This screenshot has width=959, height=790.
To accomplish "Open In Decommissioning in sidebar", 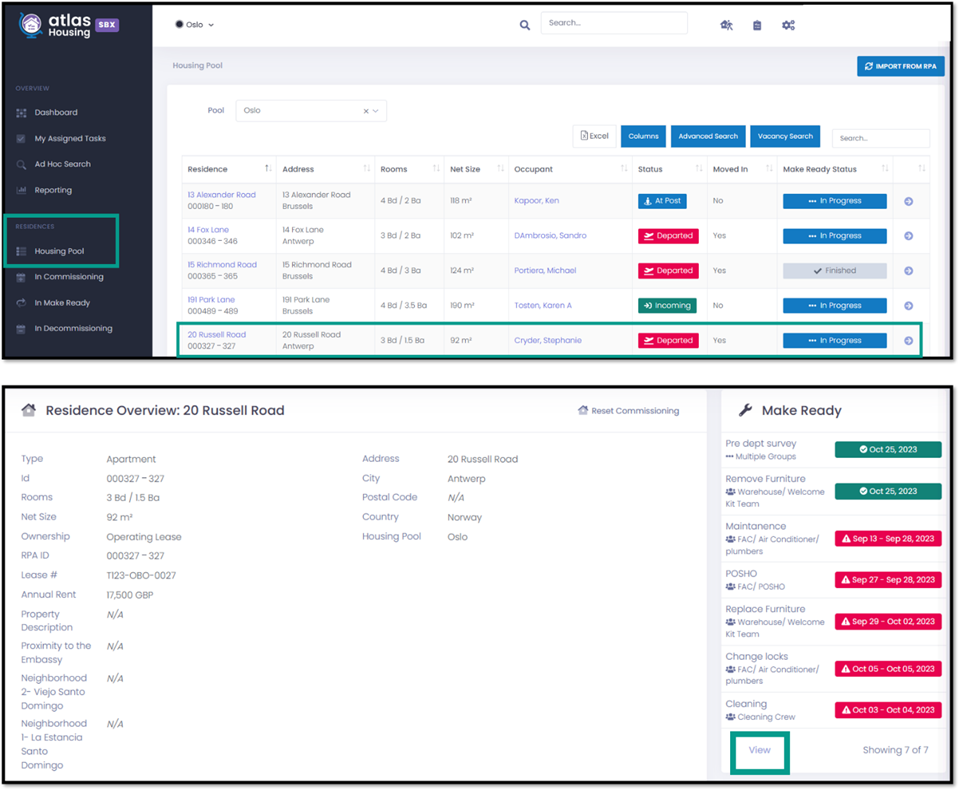I will [x=73, y=328].
